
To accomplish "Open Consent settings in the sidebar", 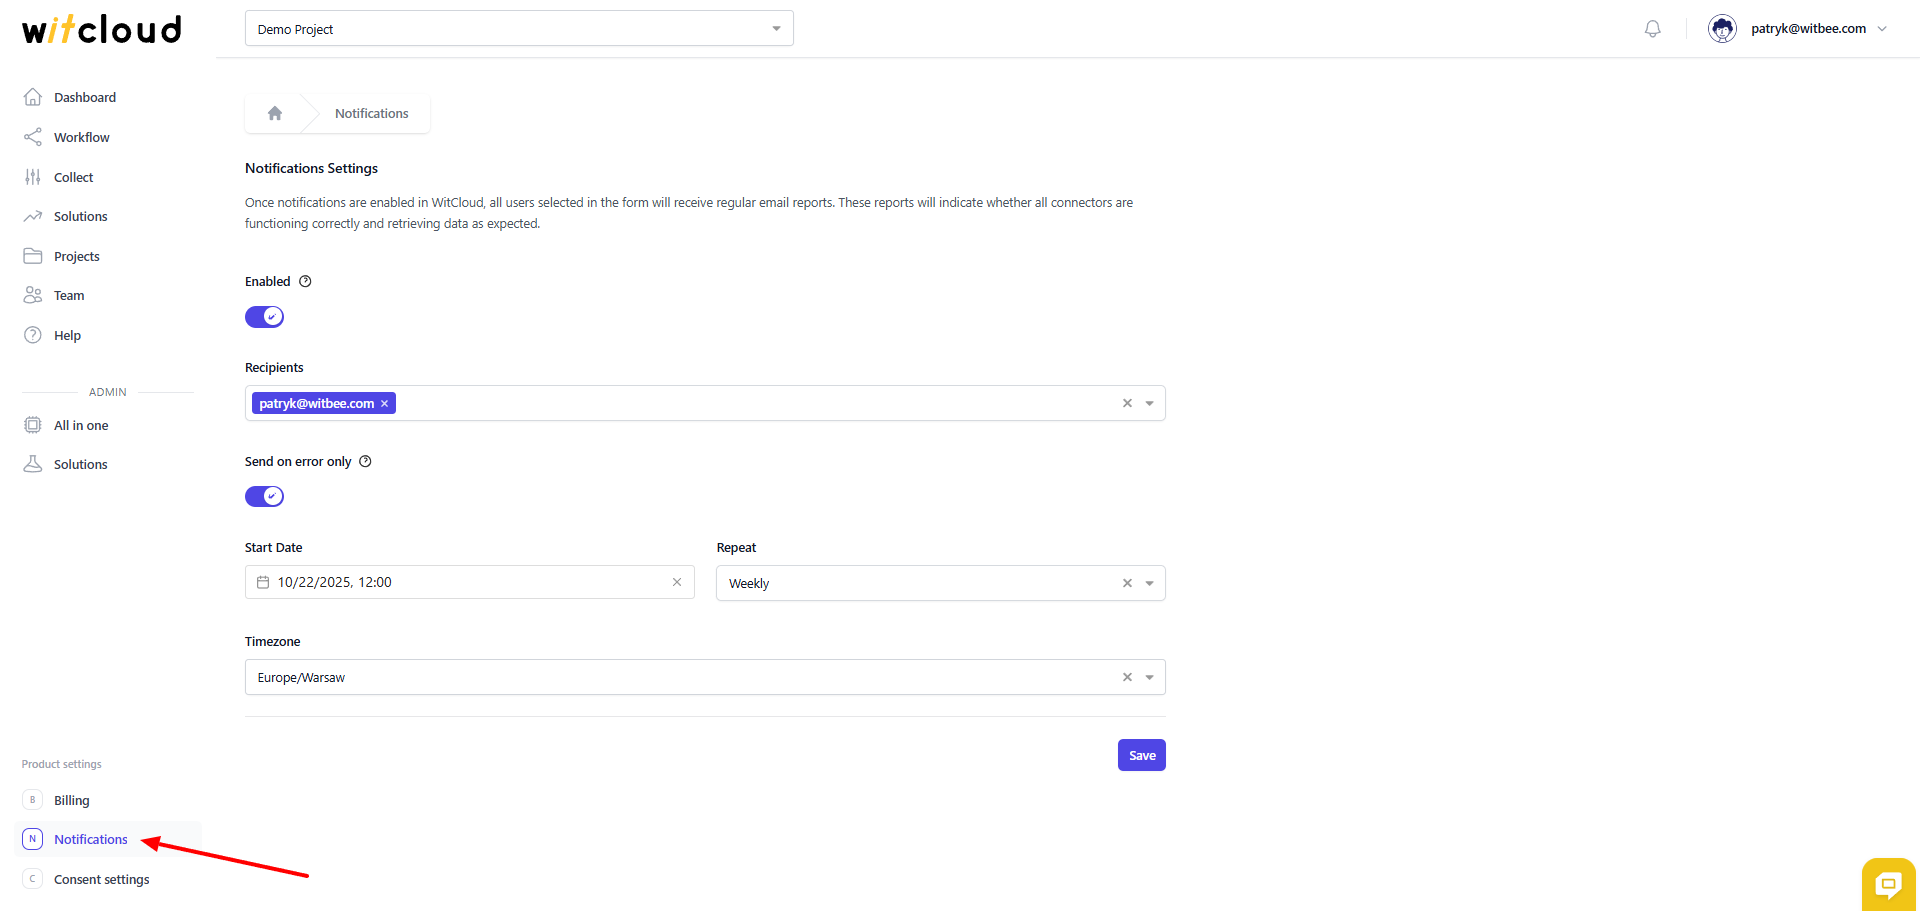I will (101, 879).
